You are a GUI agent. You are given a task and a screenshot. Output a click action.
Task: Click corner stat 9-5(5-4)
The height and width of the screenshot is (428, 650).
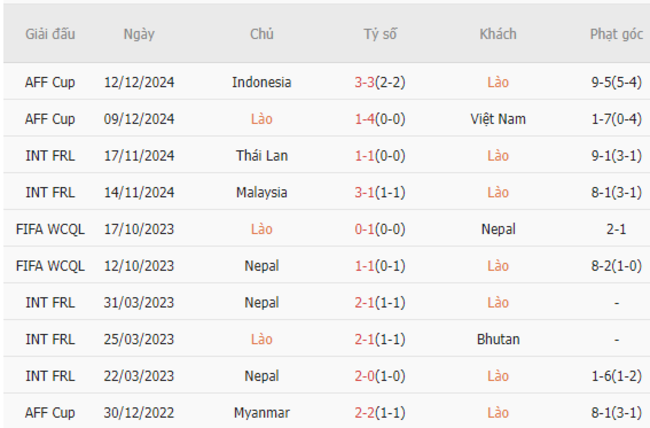616,82
